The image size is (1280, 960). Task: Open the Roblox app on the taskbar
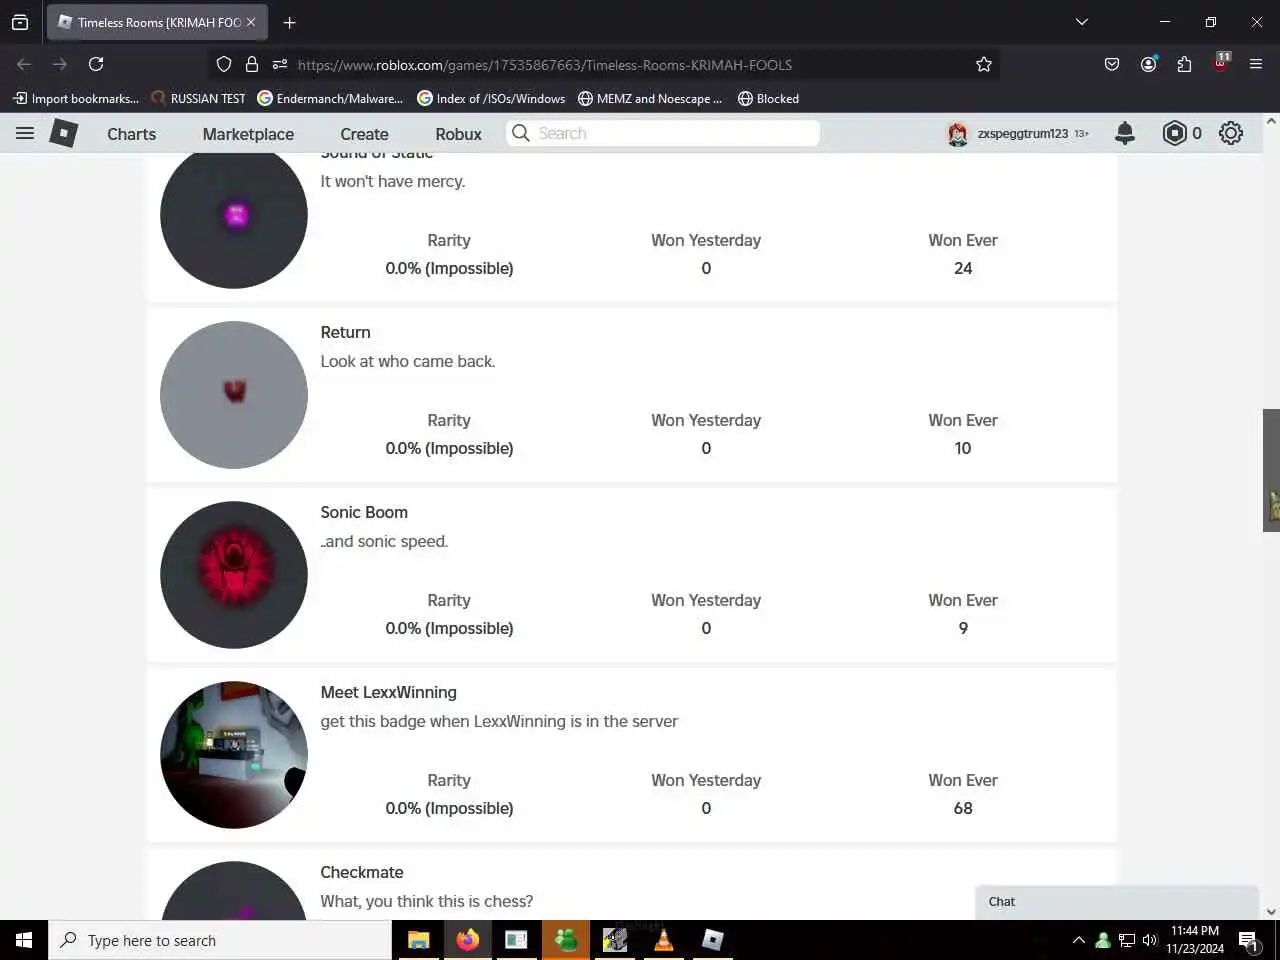point(712,940)
